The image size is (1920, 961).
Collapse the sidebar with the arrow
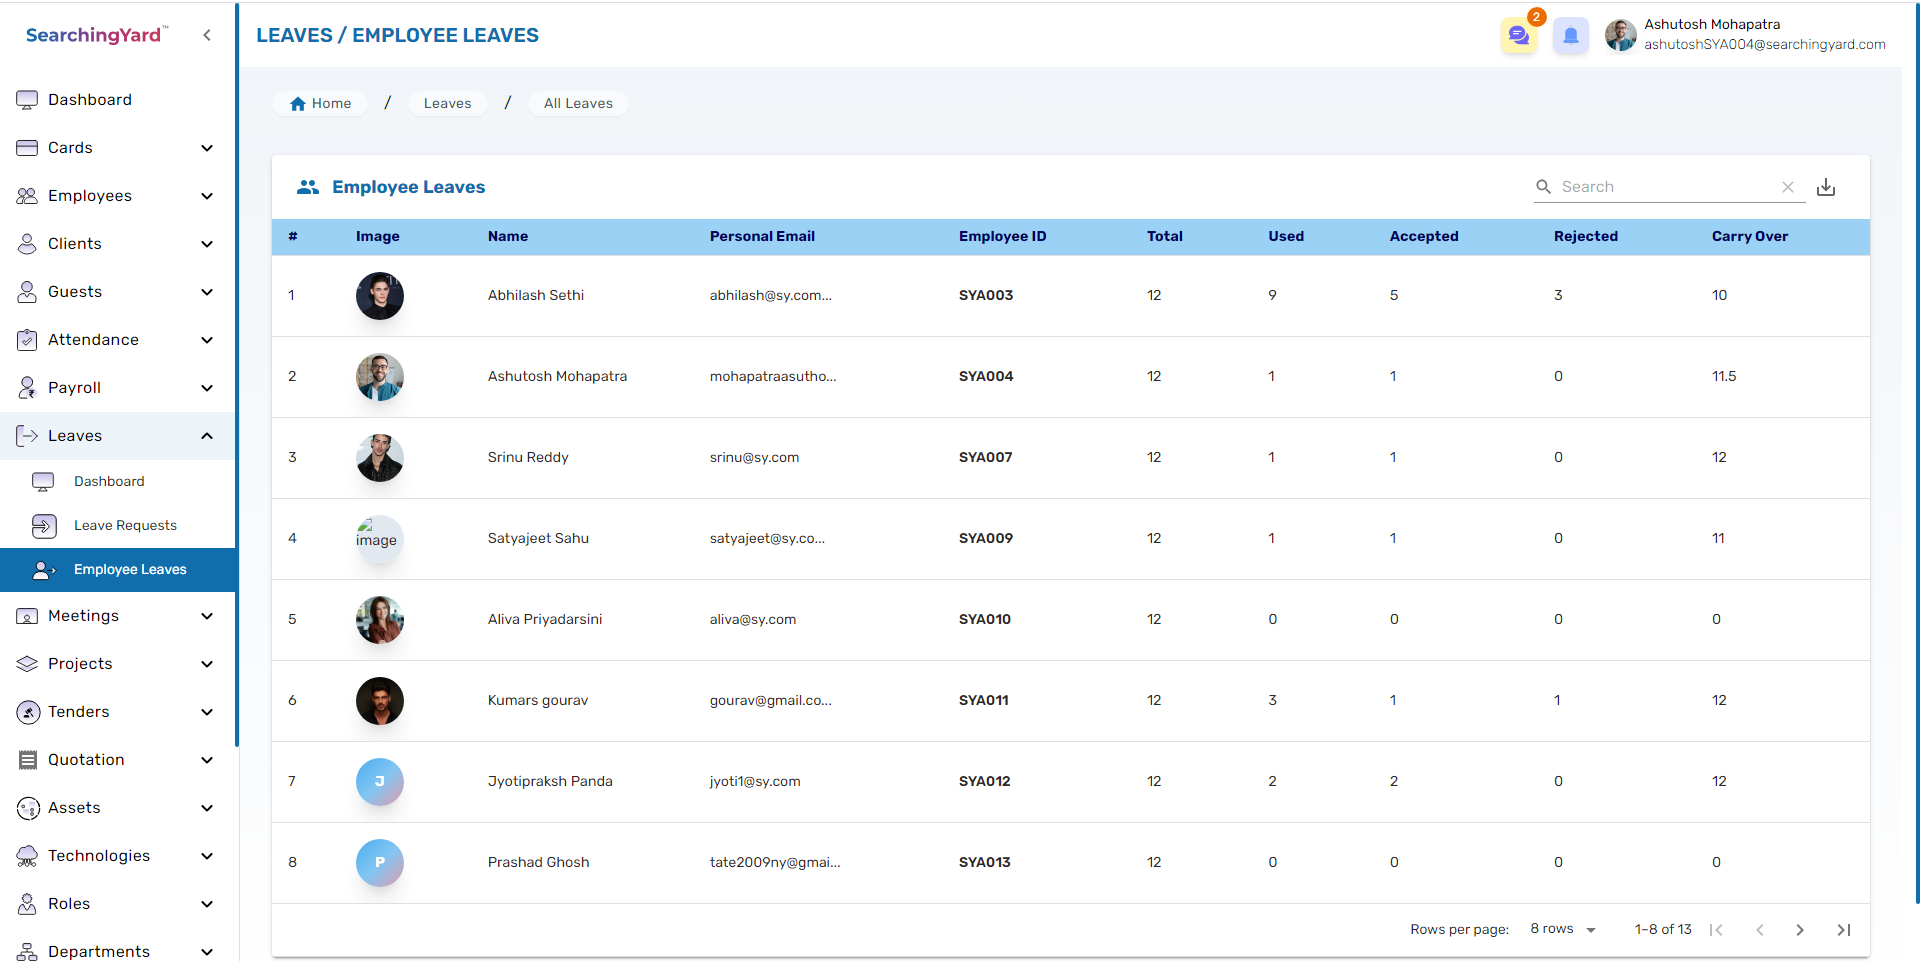click(207, 35)
